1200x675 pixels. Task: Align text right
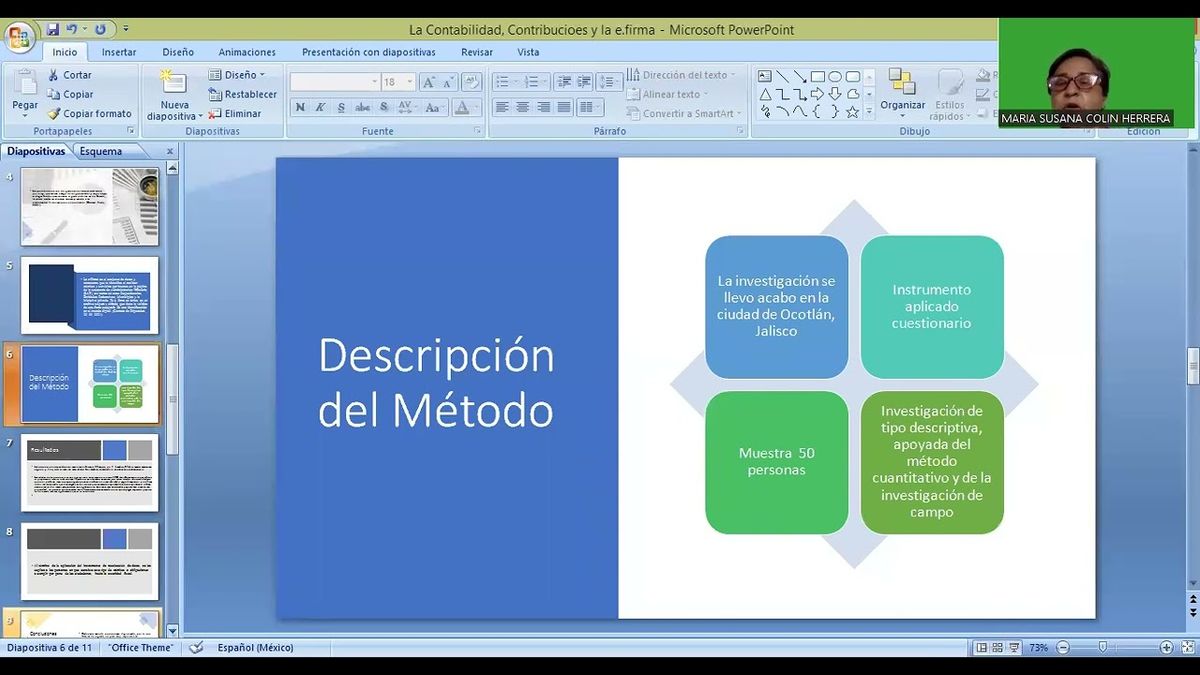click(x=543, y=107)
